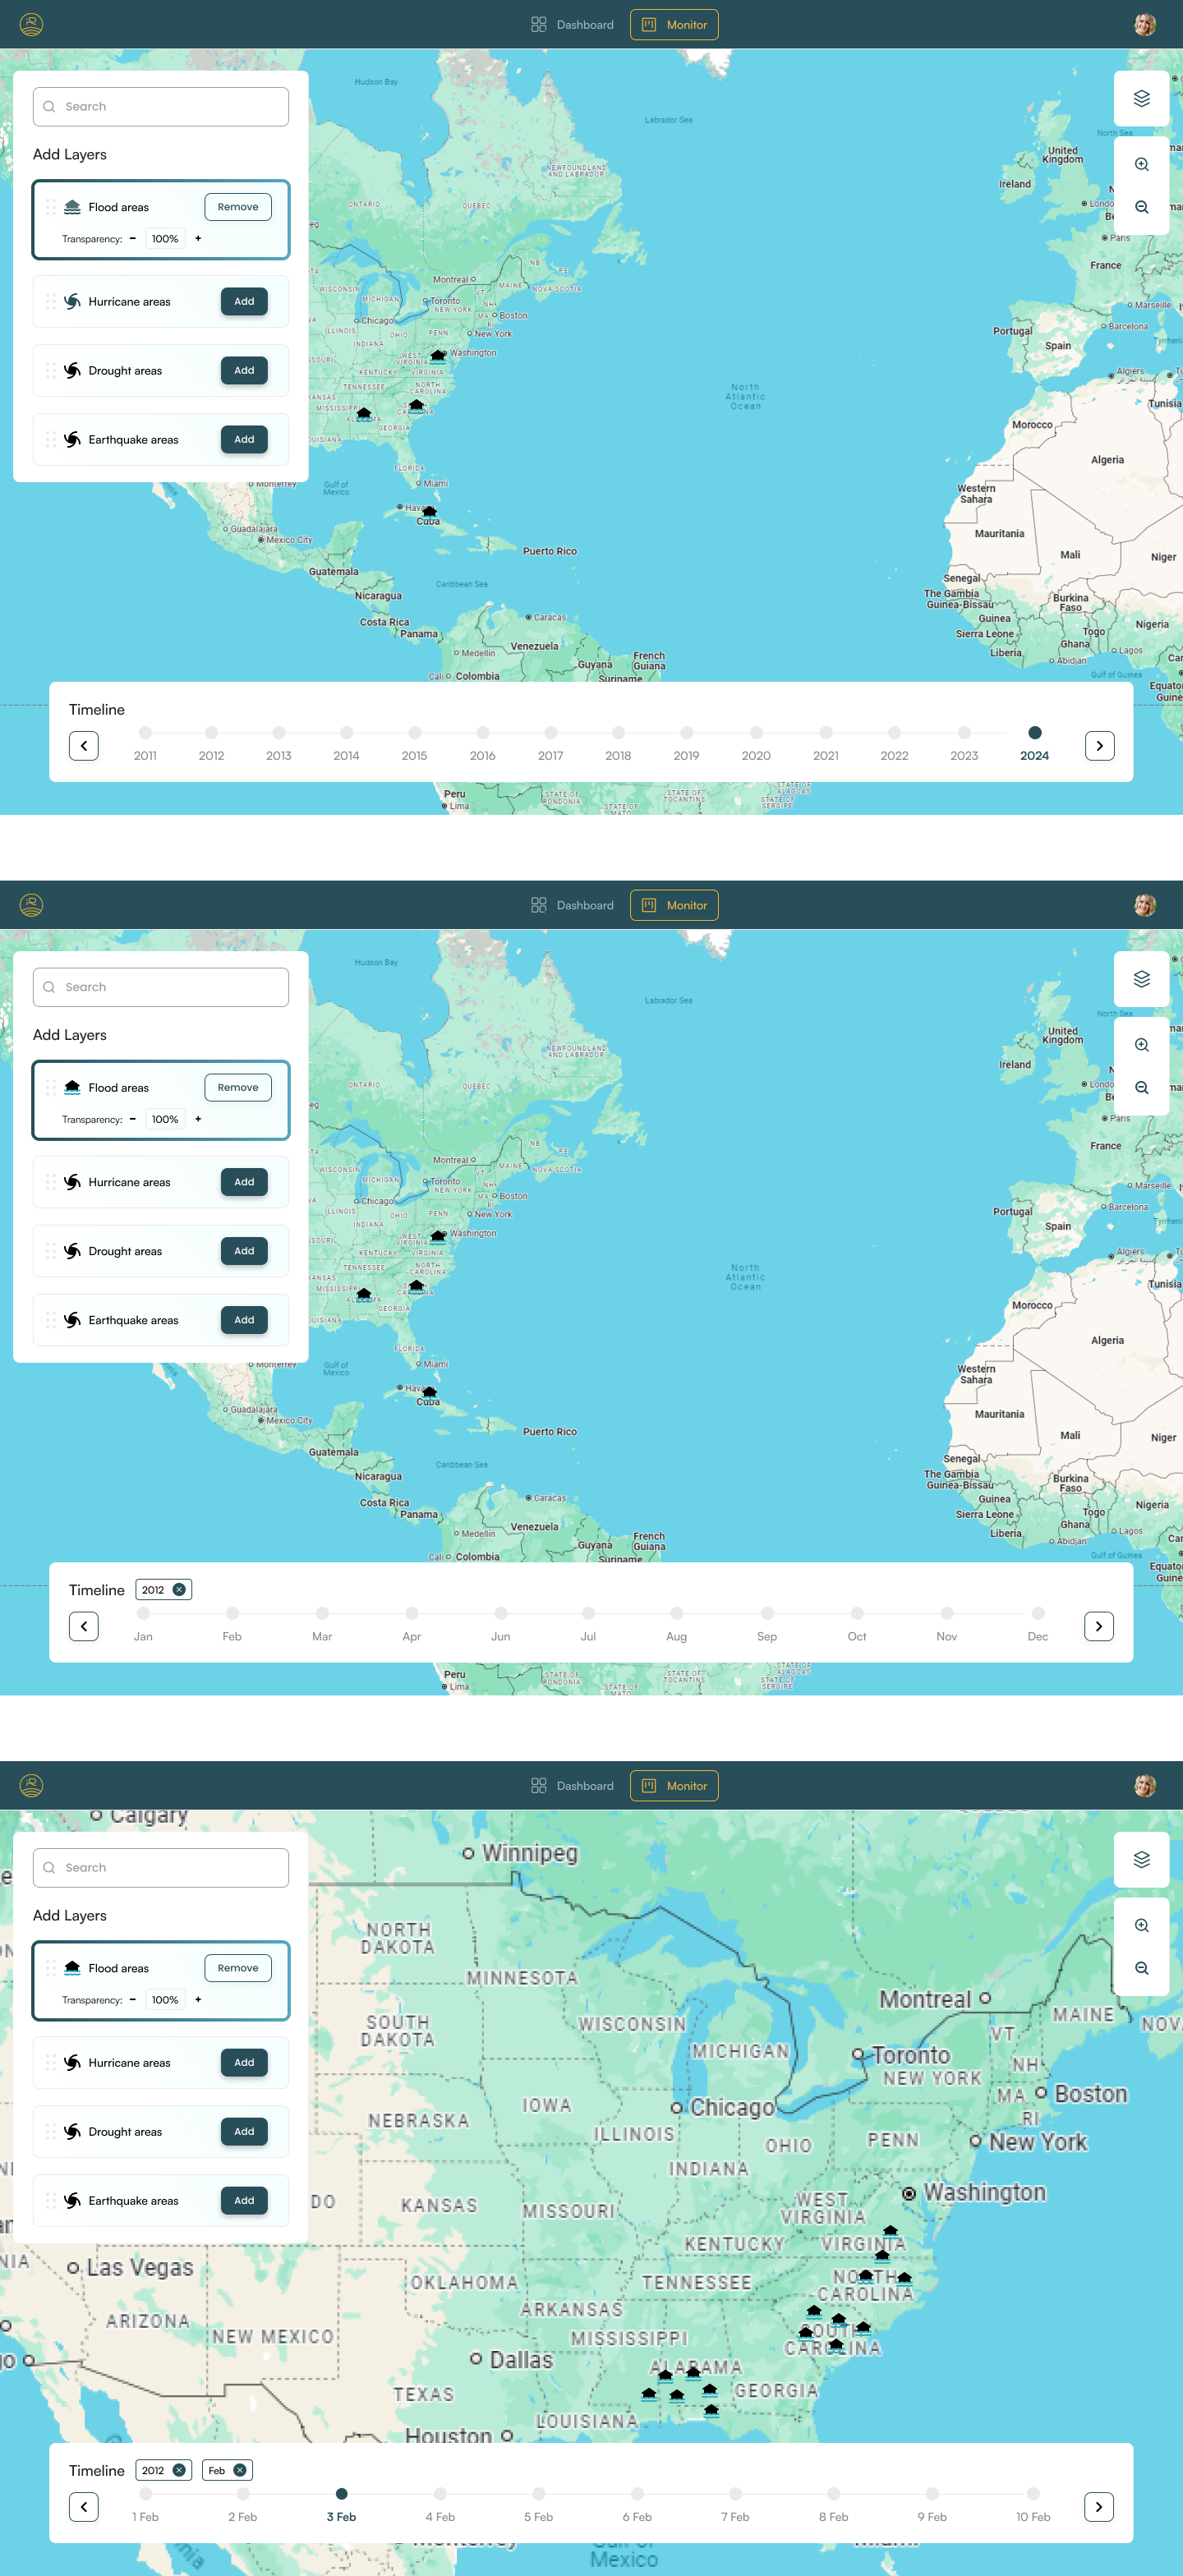Viewport: 1183px width, 2576px height.
Task: Add Earthquake areas layer on the year timeline screen
Action: [244, 439]
